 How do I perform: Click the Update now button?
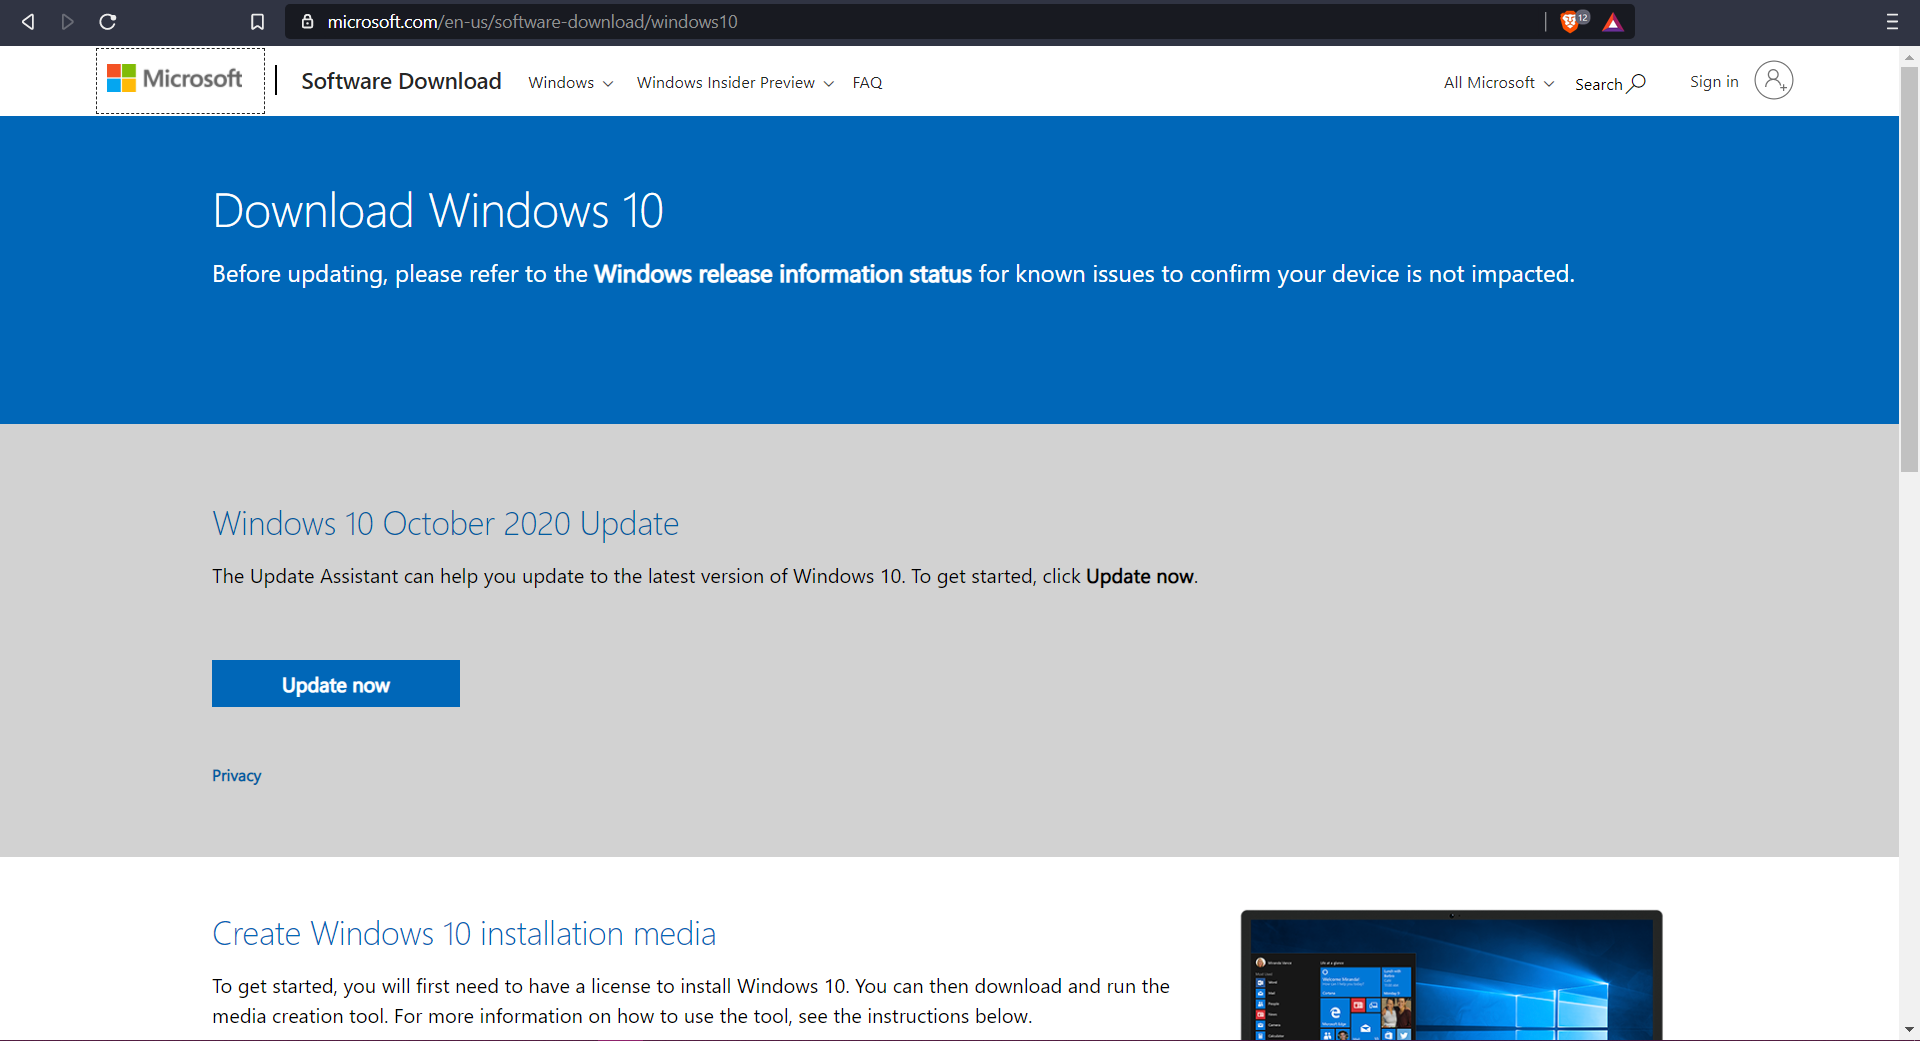pos(336,684)
